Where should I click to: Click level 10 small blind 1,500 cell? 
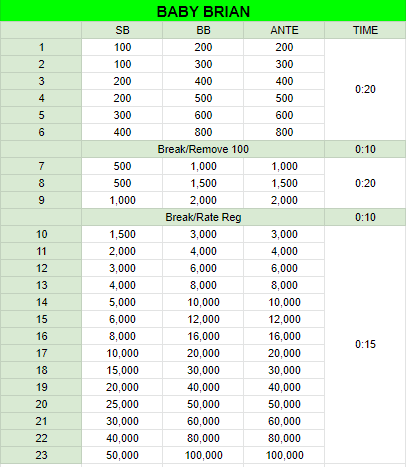click(122, 234)
